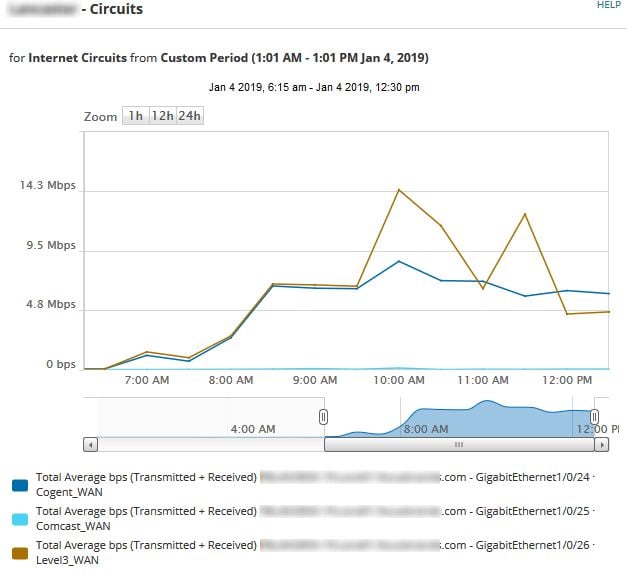Screen dimensions: 627x579
Task: Click the right range handle in the navigator
Action: (594, 417)
